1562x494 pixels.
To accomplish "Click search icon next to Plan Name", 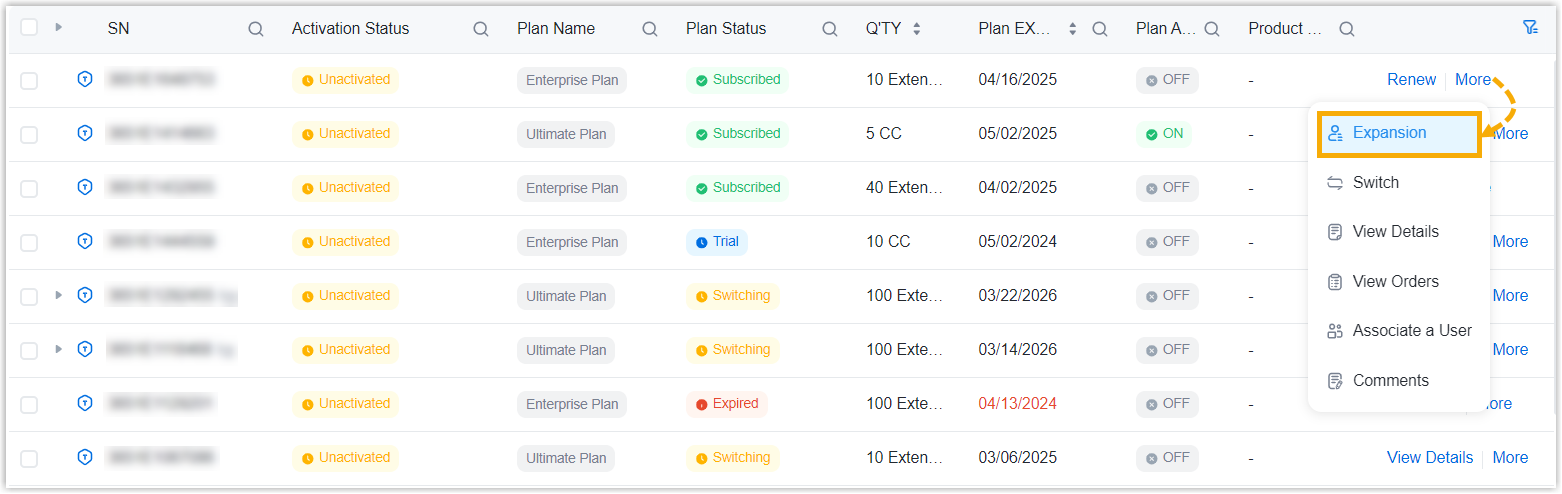I will tap(650, 29).
